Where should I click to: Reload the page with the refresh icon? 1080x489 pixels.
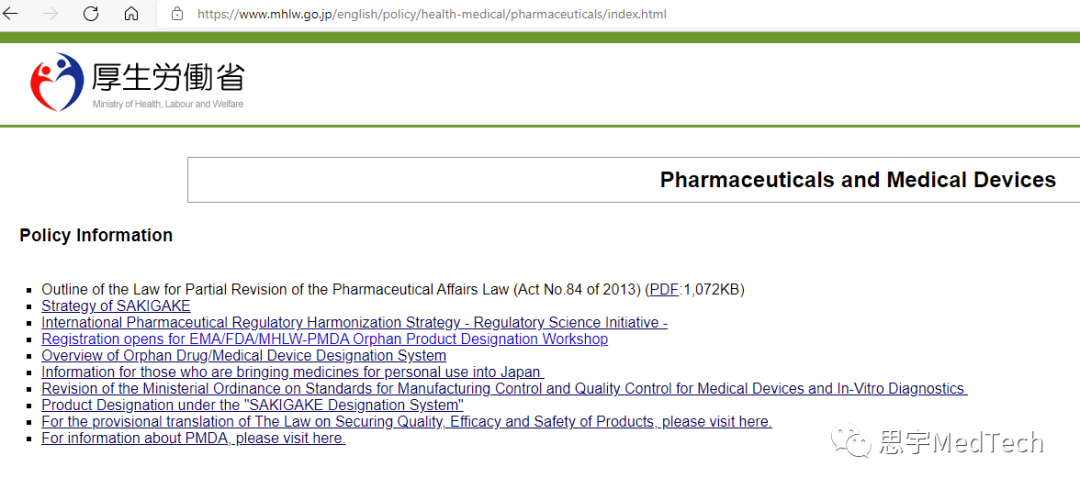click(91, 14)
